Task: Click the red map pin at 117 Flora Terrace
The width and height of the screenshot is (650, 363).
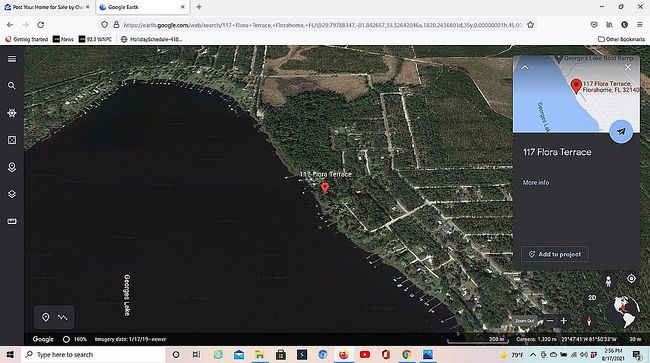Action: pos(325,188)
